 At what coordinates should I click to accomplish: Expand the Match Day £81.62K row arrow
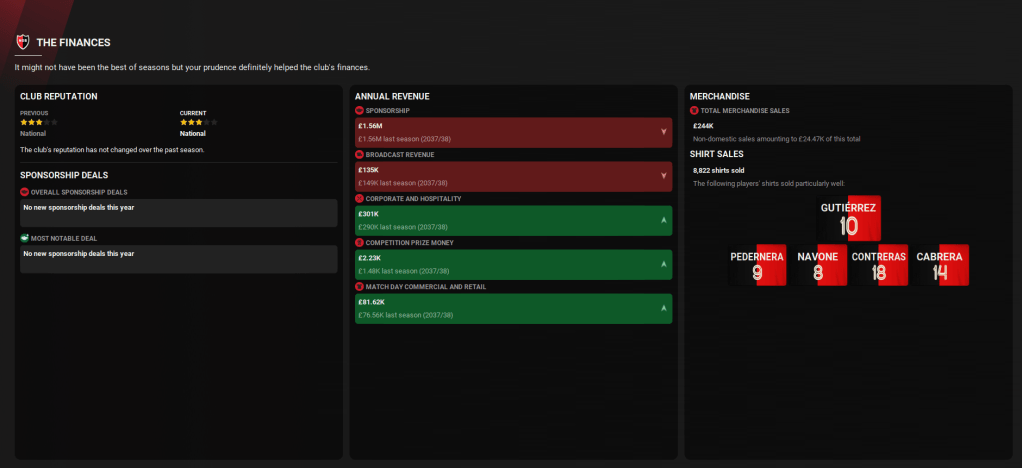(x=664, y=308)
